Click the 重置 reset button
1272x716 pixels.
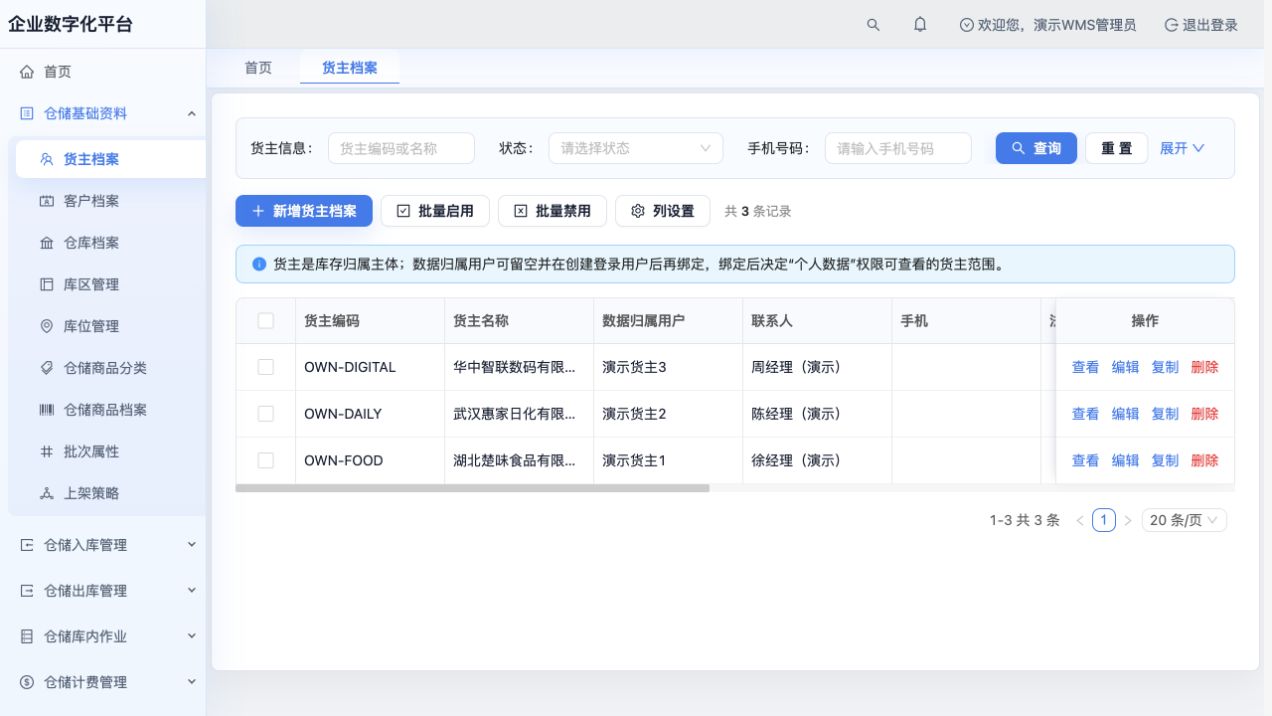[1117, 148]
